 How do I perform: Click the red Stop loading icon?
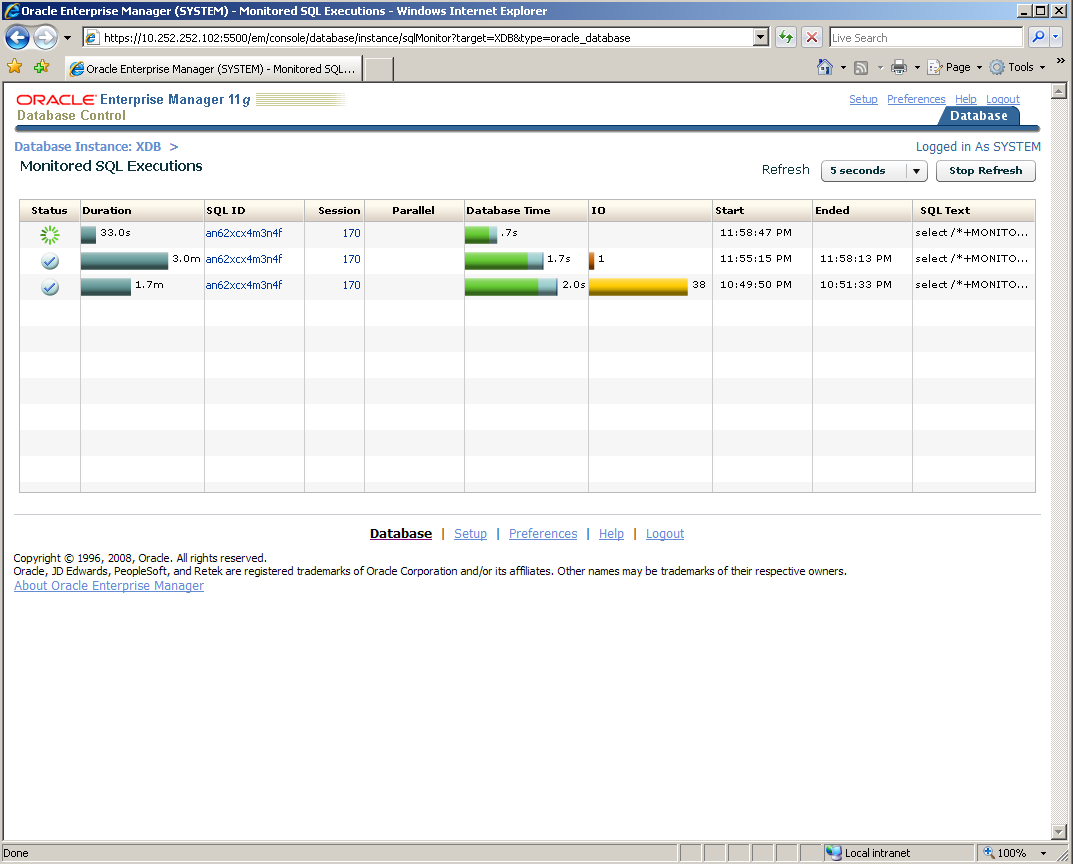coord(812,38)
